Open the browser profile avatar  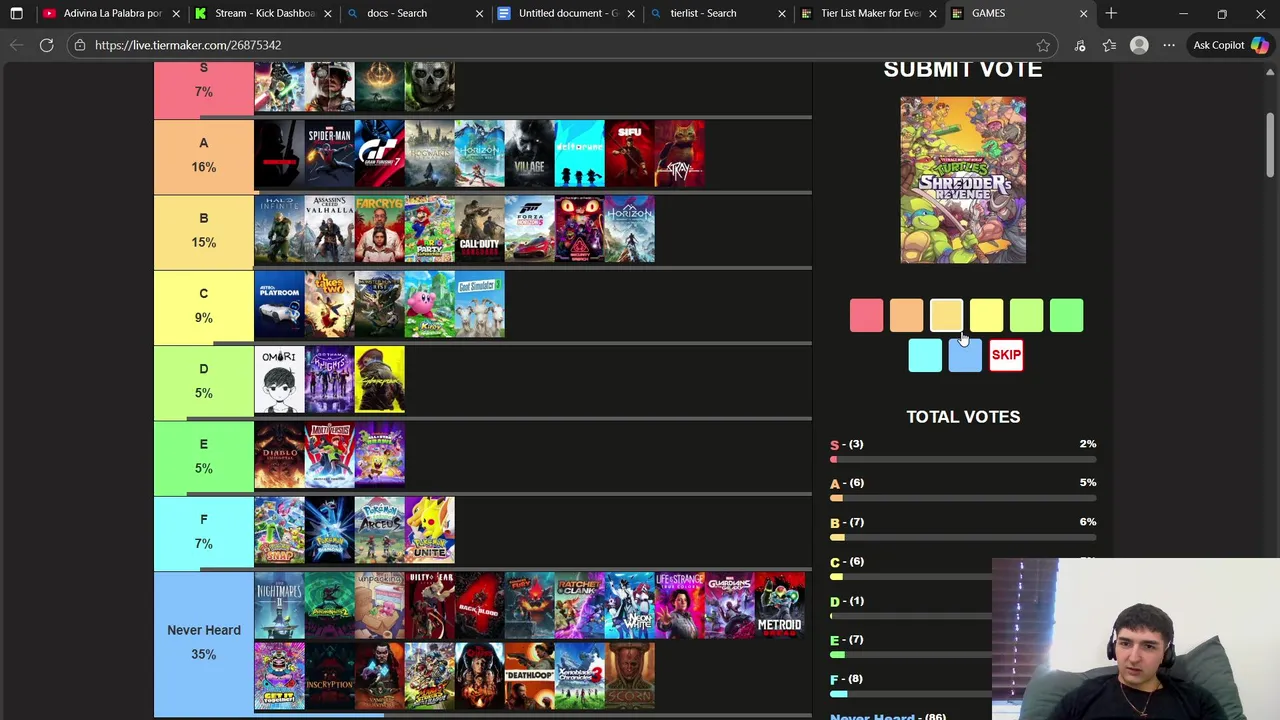[1139, 45]
